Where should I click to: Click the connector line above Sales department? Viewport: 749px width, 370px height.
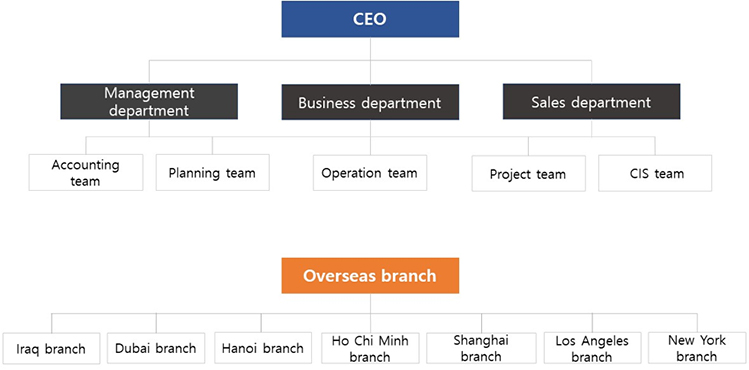(592, 72)
